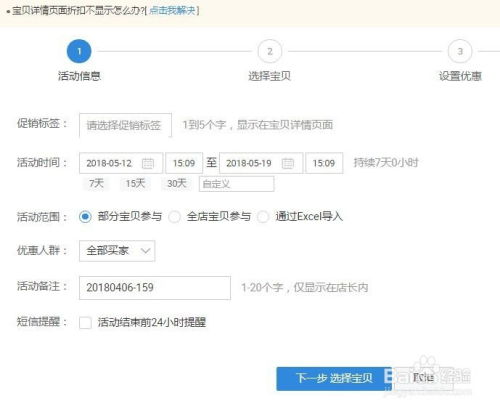The image size is (500, 409).
Task: Click step 3 circle 设置优惠
Action: tap(460, 51)
